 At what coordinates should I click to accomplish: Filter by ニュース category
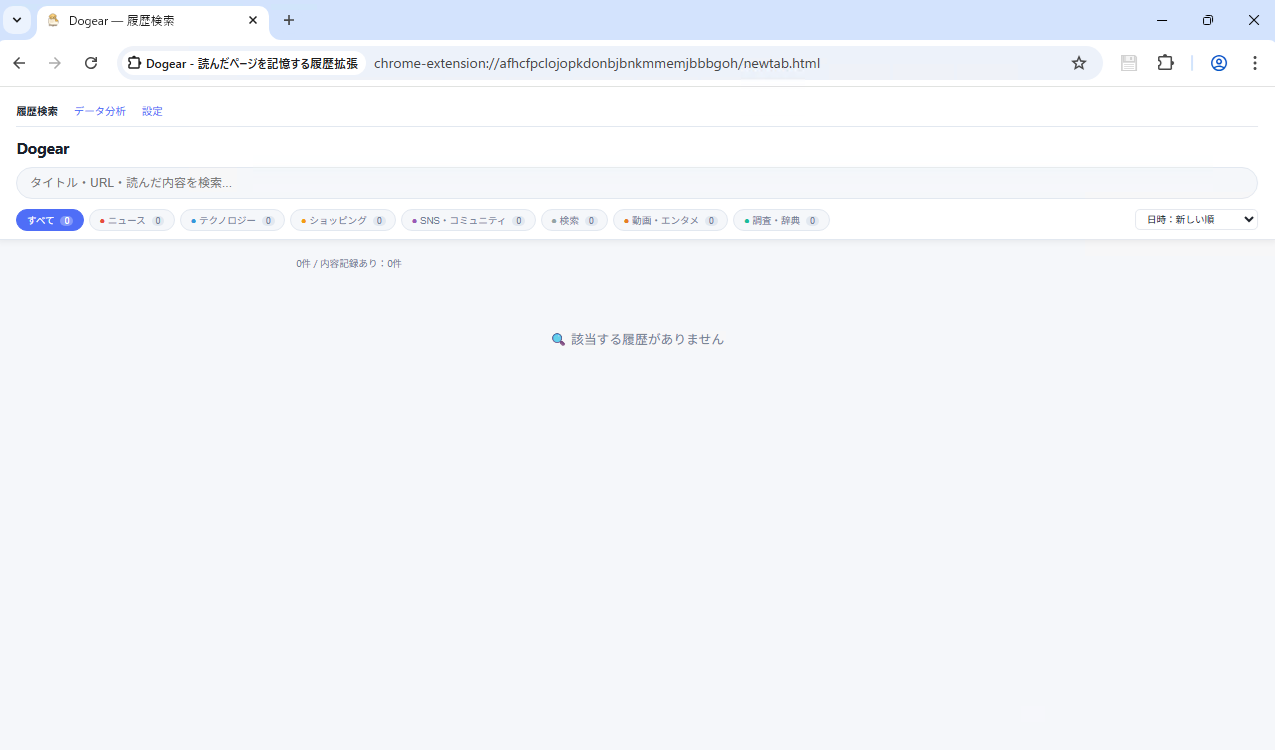[x=132, y=220]
